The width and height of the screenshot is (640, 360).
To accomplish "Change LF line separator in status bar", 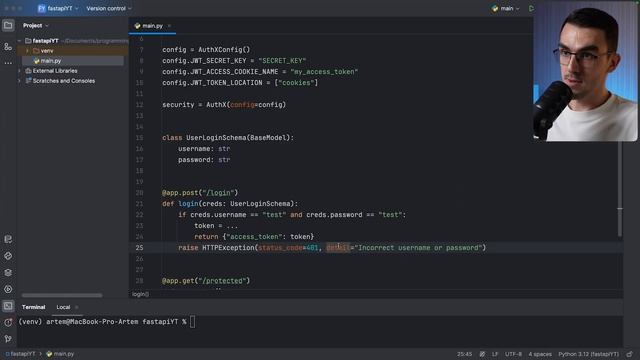I will (495, 354).
